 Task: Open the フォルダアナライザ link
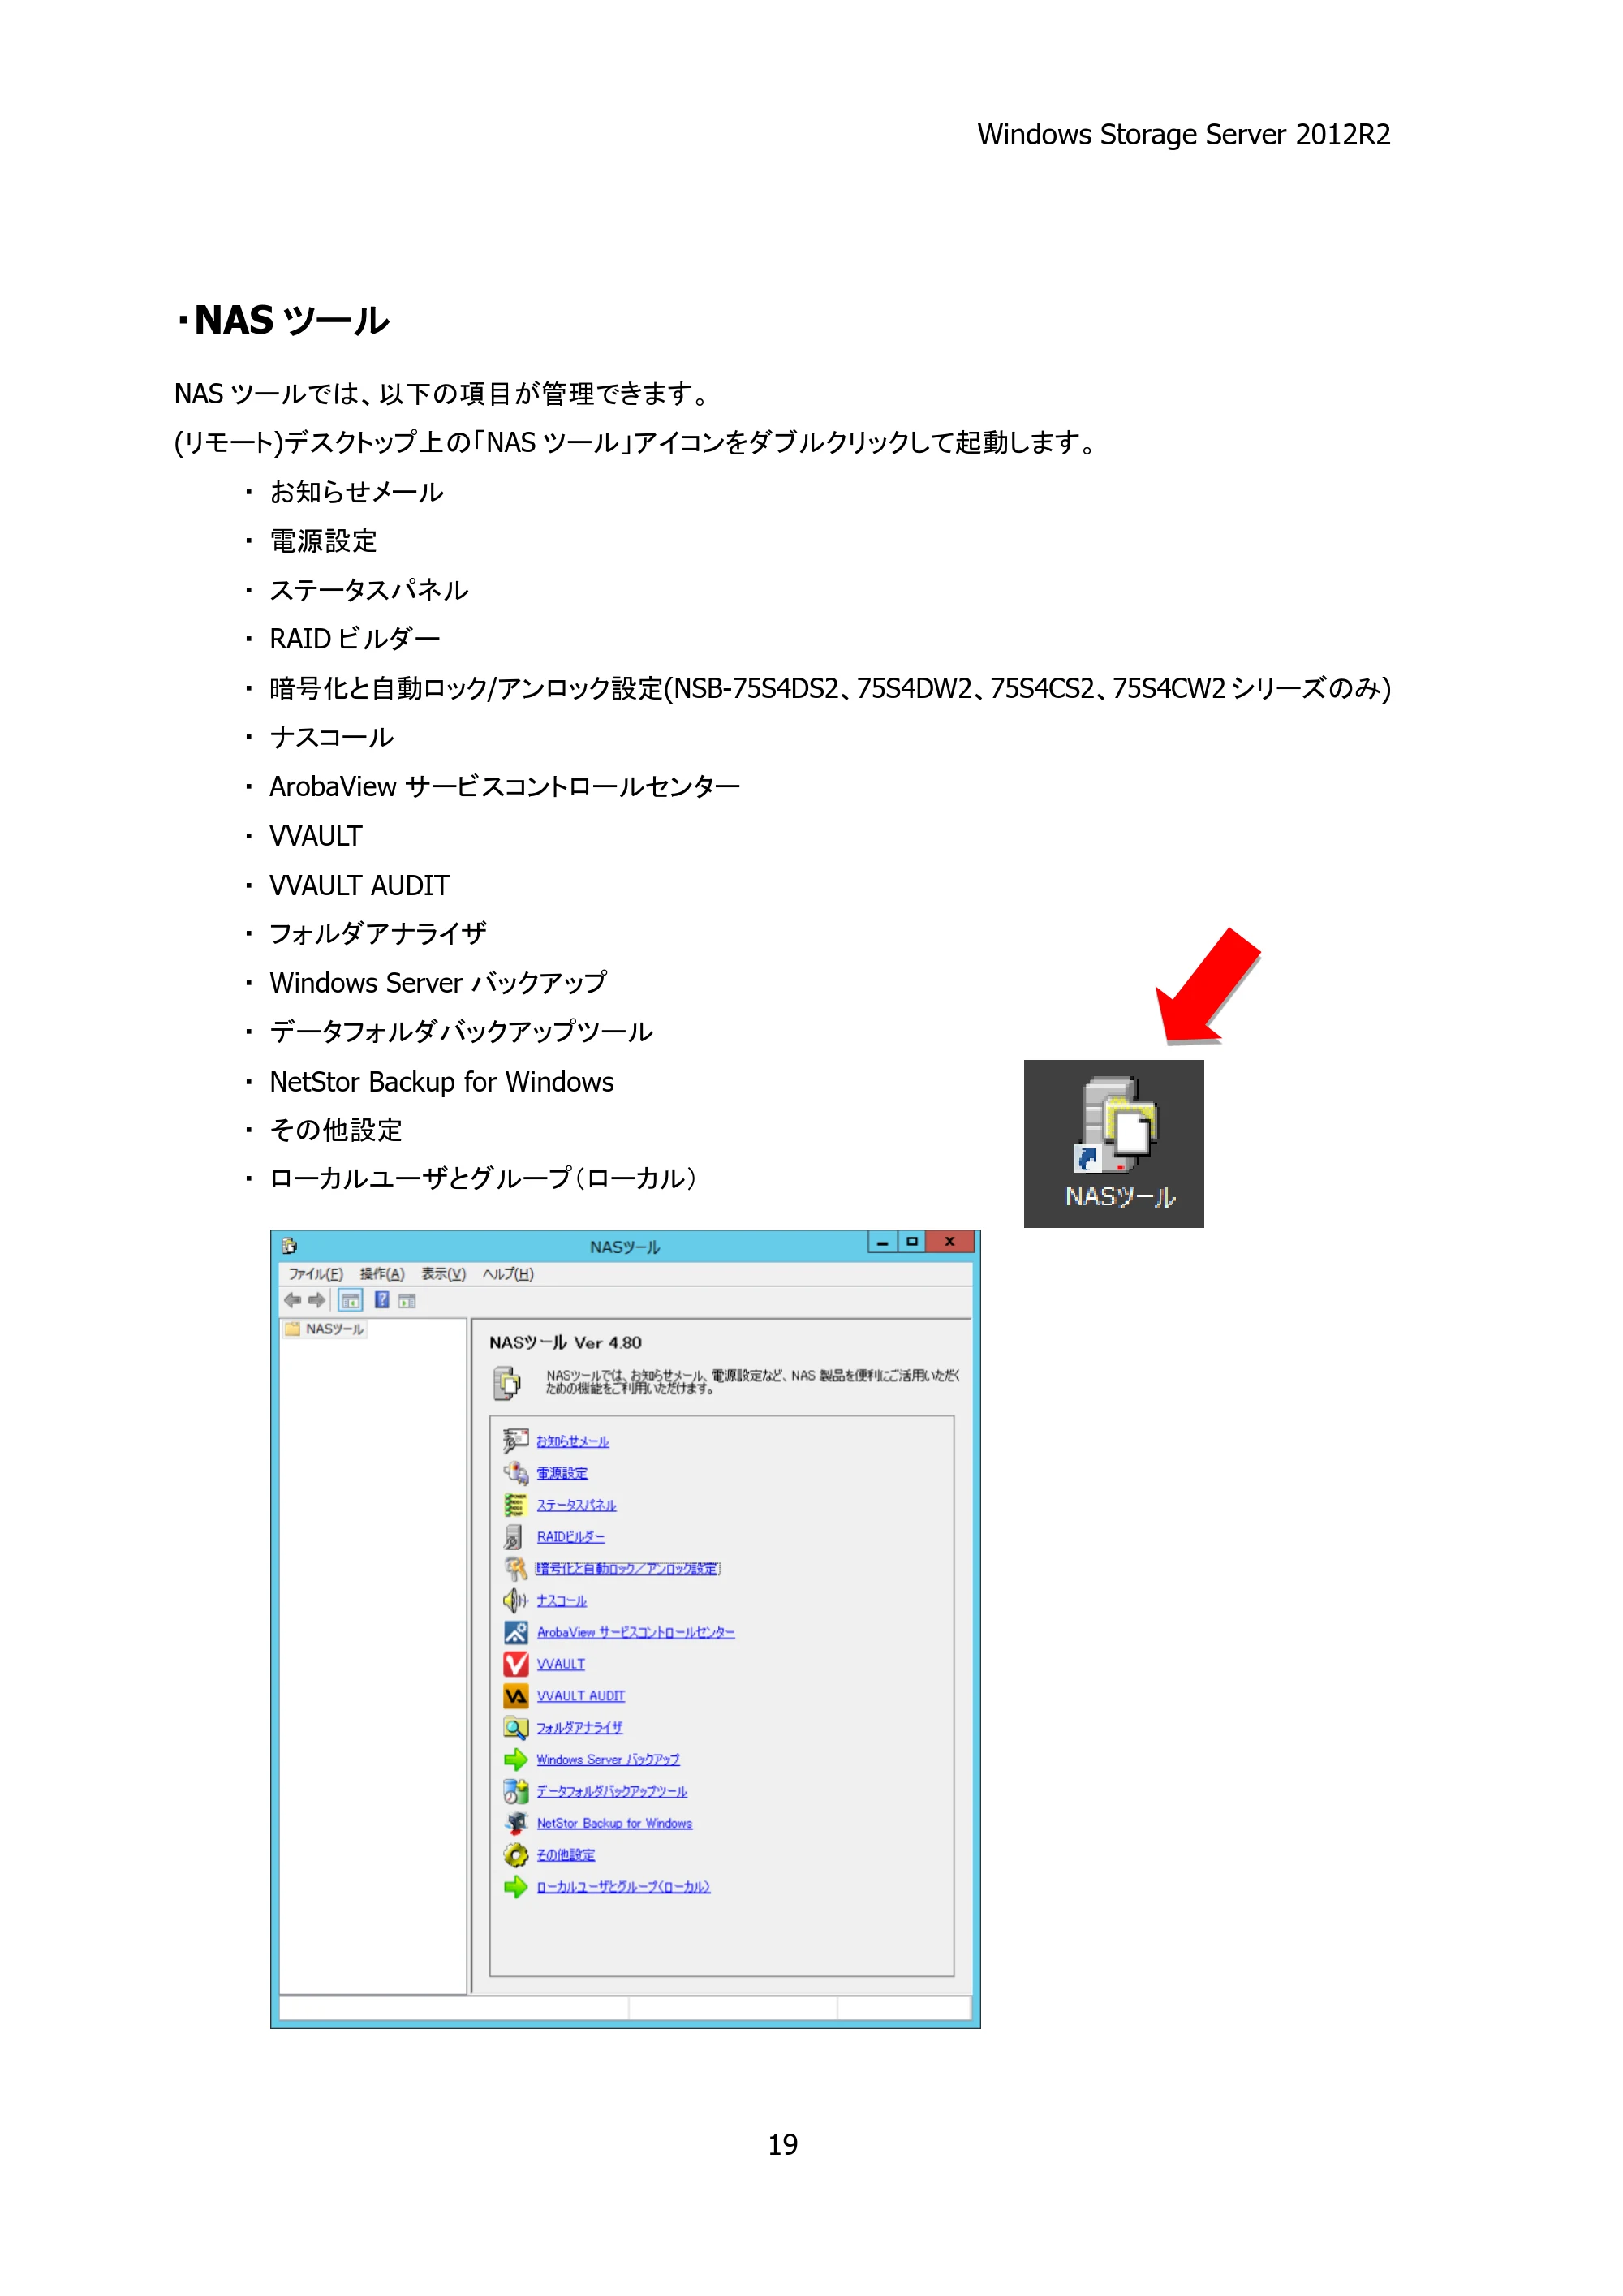click(x=579, y=1728)
